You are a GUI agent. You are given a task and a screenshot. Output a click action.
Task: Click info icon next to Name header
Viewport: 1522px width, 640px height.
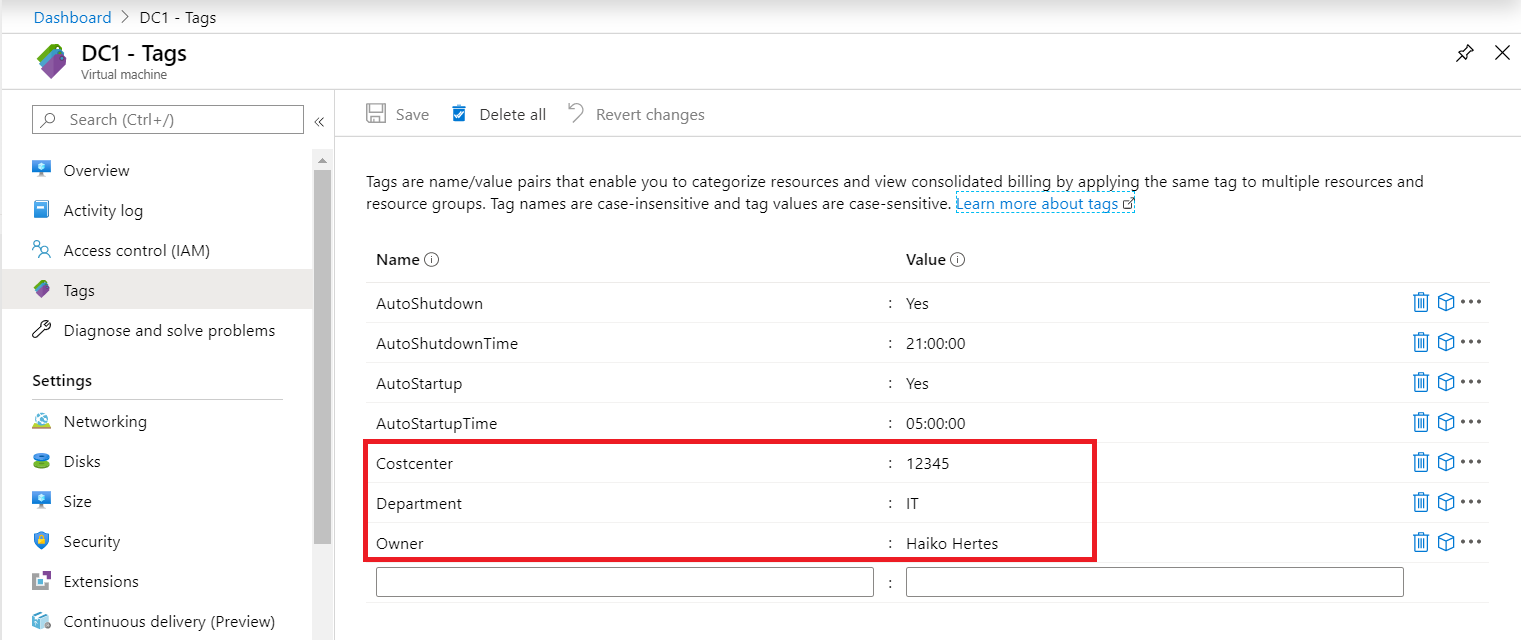pyautogui.click(x=432, y=260)
